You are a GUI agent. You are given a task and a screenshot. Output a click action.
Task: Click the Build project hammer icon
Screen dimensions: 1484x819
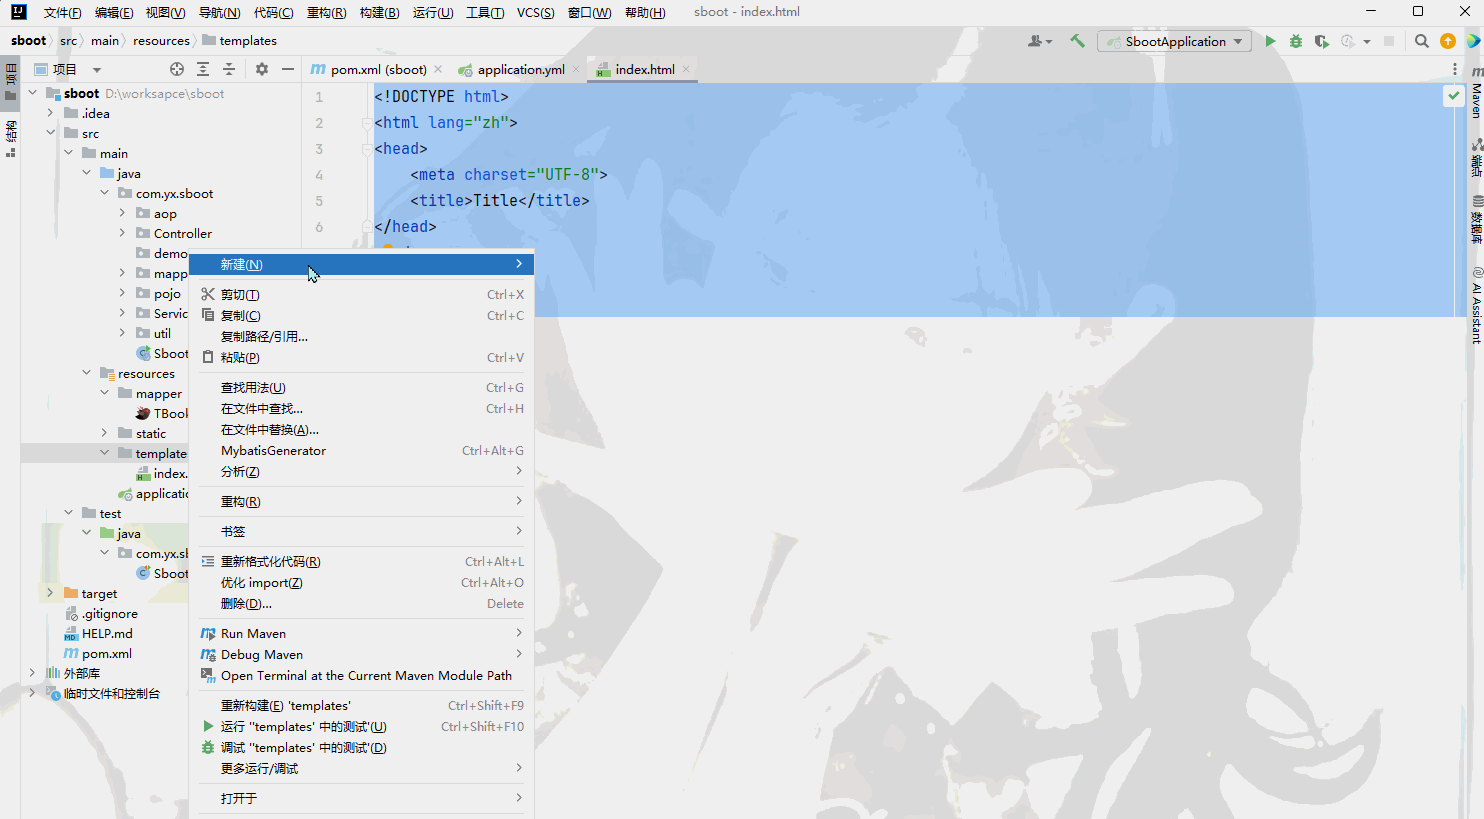click(1077, 41)
